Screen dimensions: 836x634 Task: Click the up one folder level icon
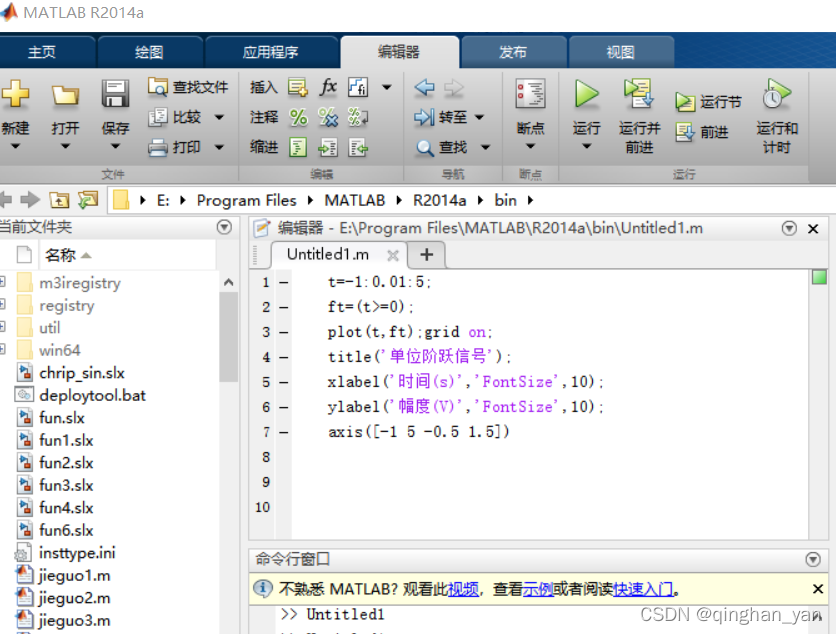(x=59, y=200)
